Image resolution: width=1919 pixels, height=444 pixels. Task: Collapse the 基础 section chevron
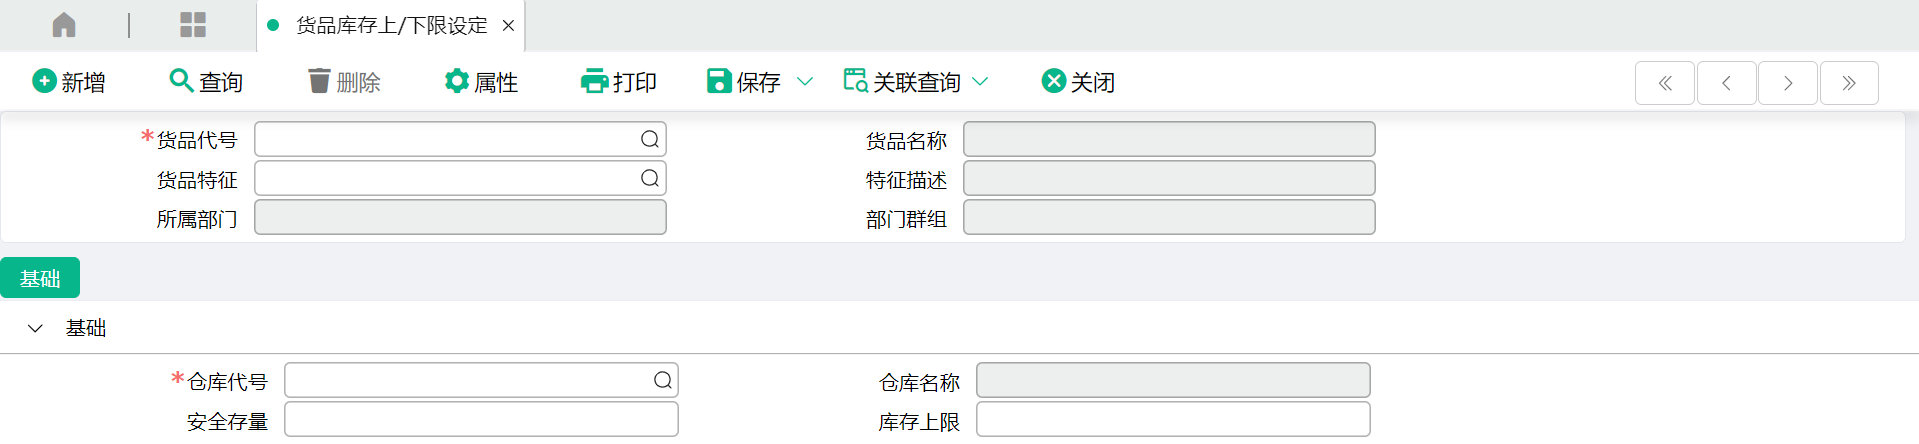click(35, 328)
